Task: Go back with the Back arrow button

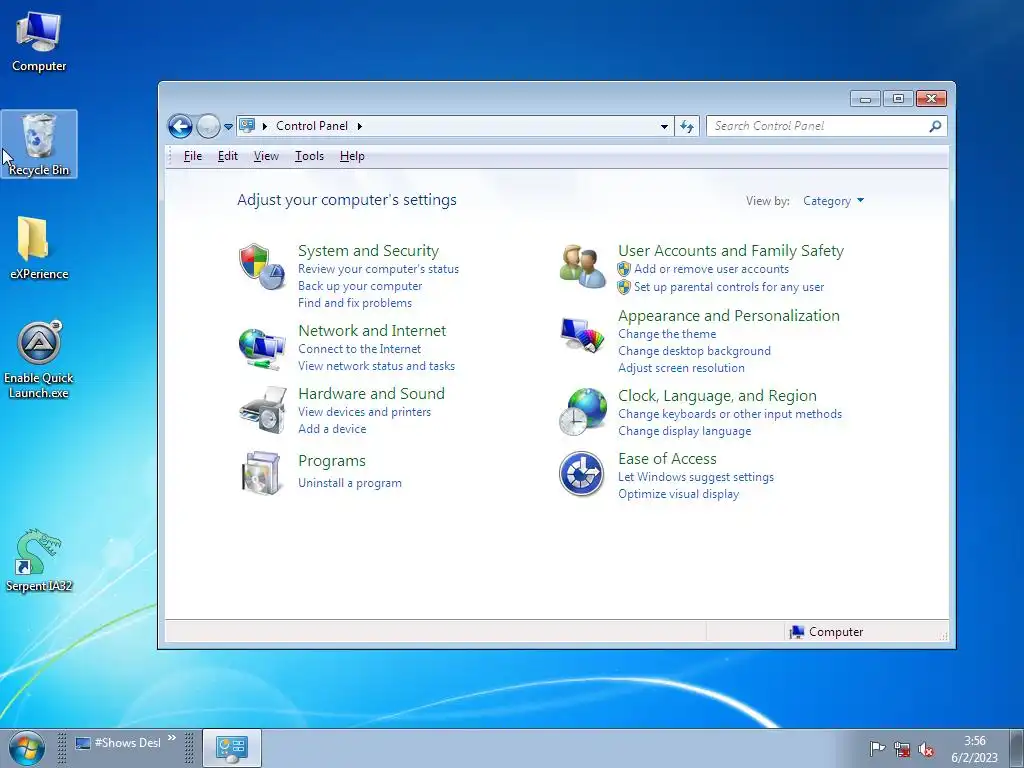Action: click(x=180, y=126)
